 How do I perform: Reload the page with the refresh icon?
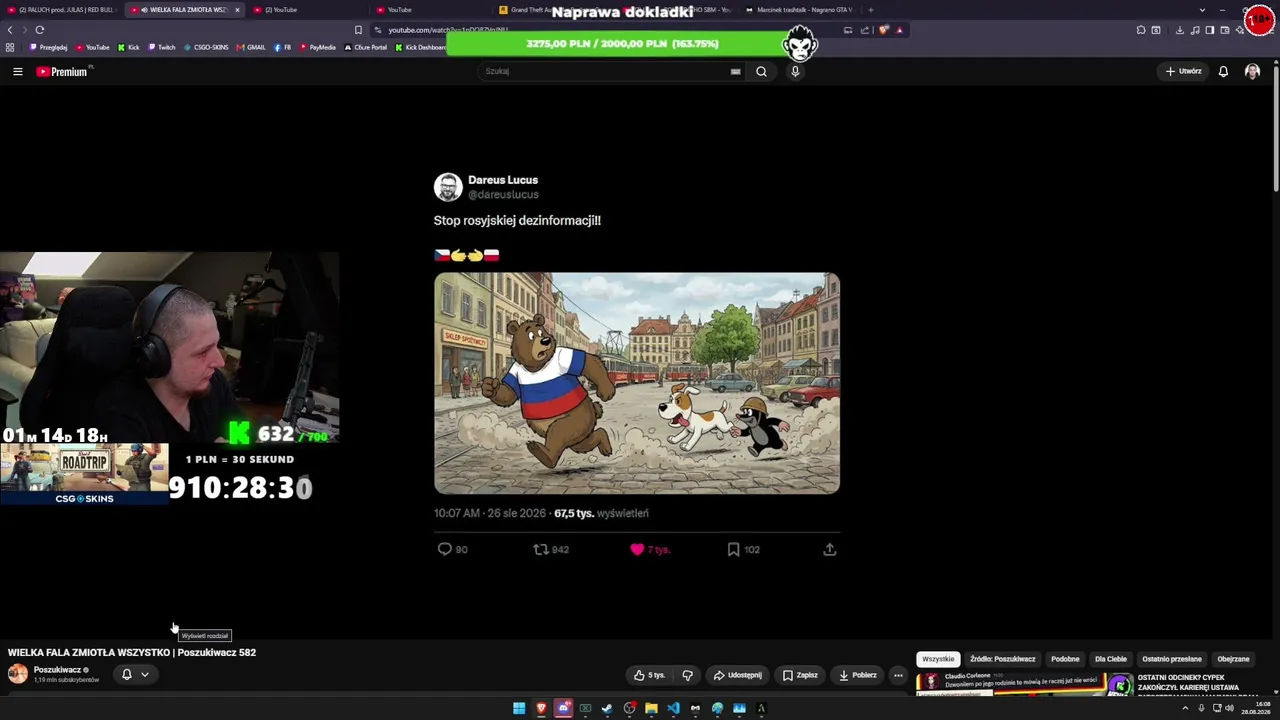40,30
